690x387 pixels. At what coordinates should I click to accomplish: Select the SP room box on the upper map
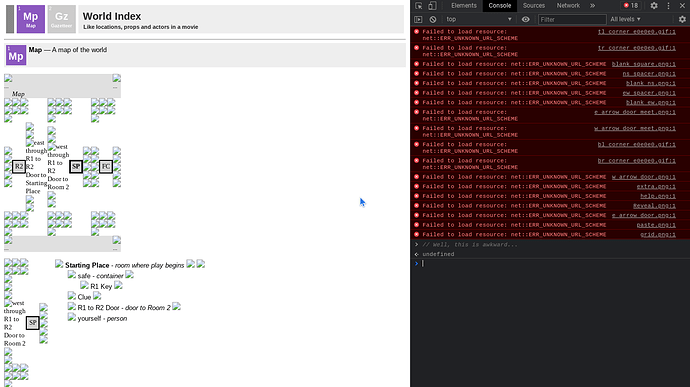tap(76, 166)
